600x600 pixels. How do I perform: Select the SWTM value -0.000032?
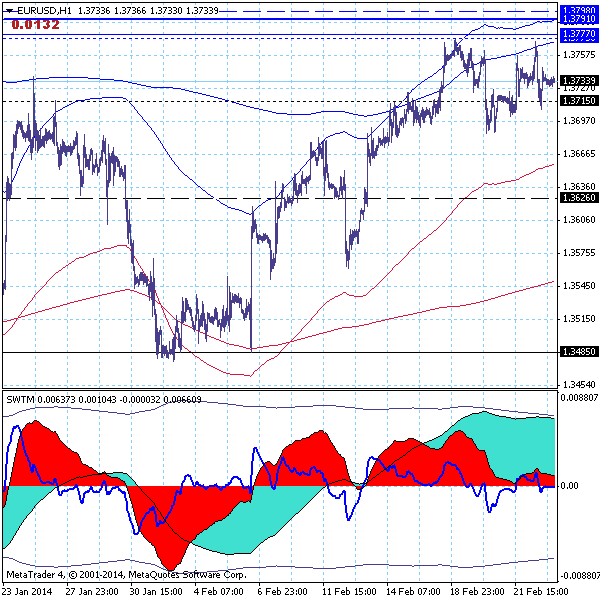140,399
